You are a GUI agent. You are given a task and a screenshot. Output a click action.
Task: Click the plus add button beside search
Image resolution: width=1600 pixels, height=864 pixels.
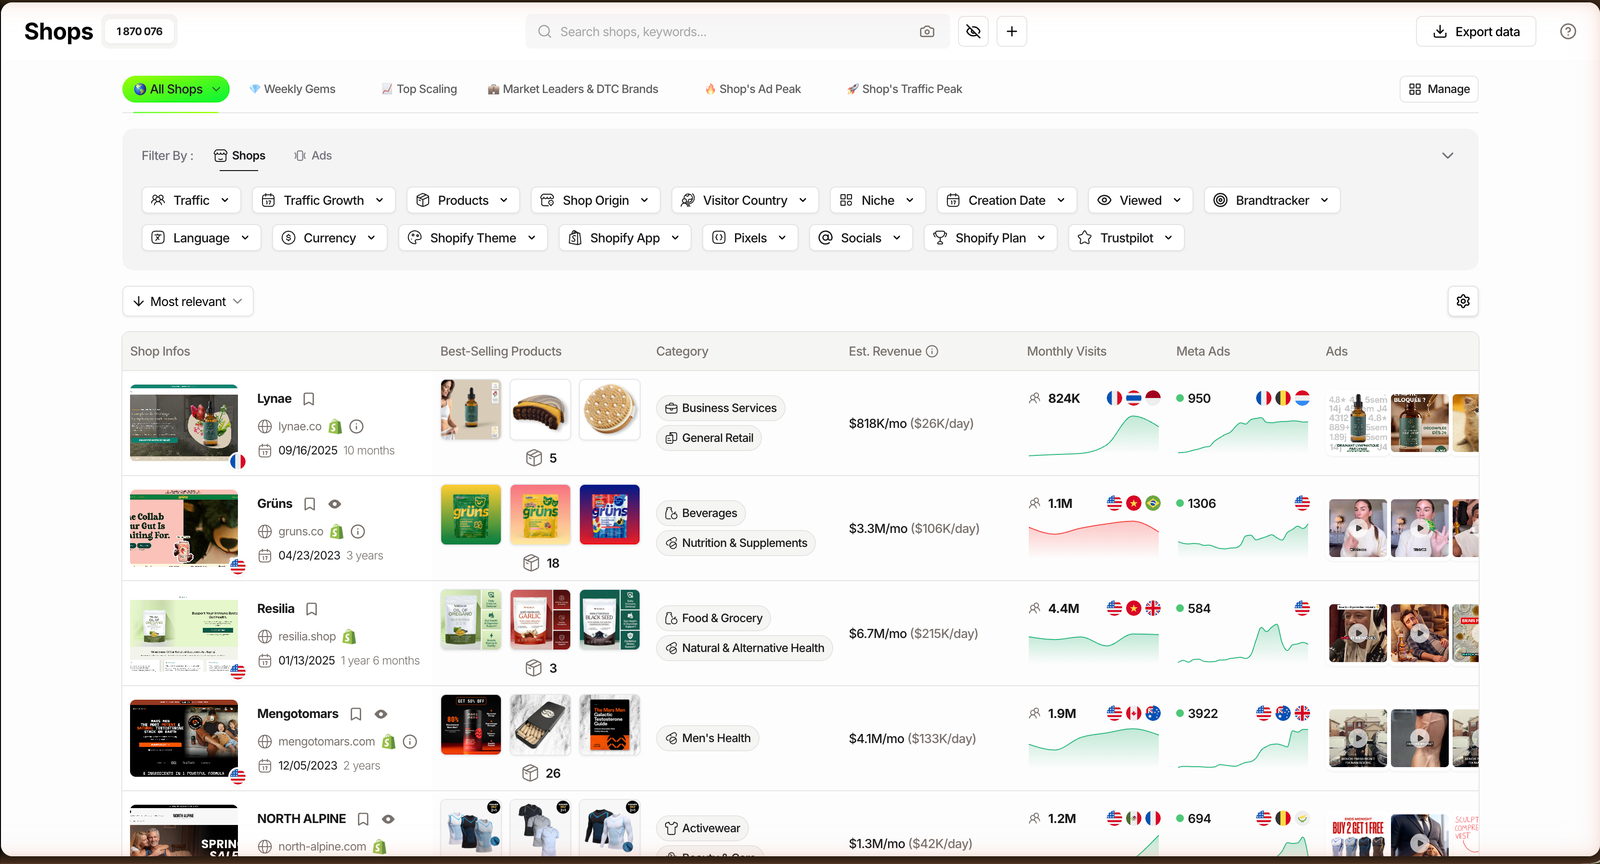click(1012, 32)
